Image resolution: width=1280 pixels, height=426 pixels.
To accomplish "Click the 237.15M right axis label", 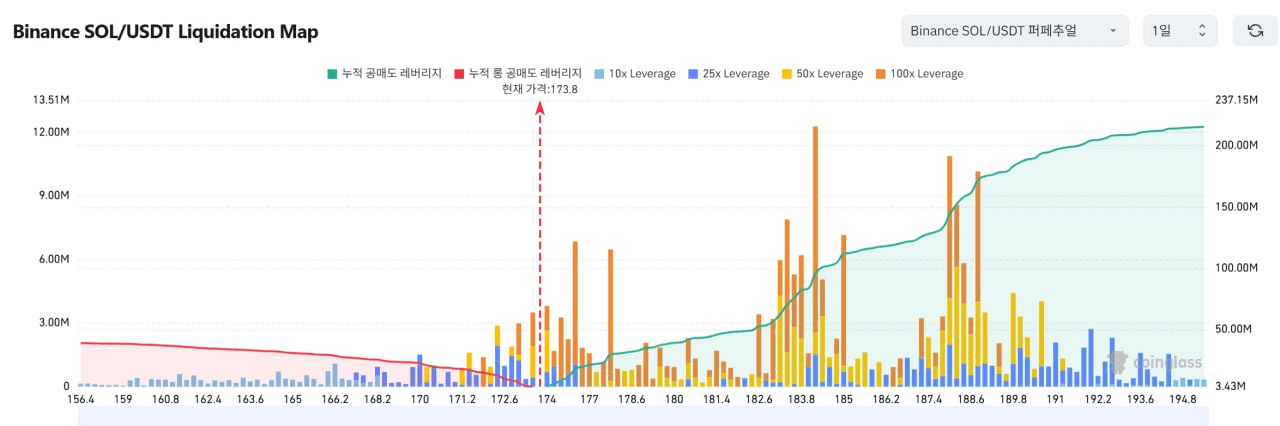I will pyautogui.click(x=1236, y=100).
